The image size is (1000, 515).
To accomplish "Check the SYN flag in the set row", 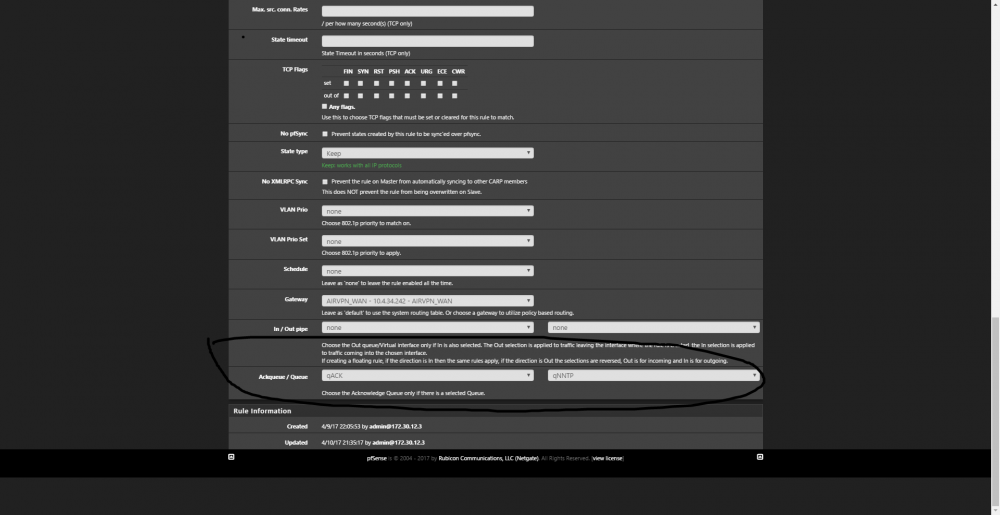I will pos(360,83).
